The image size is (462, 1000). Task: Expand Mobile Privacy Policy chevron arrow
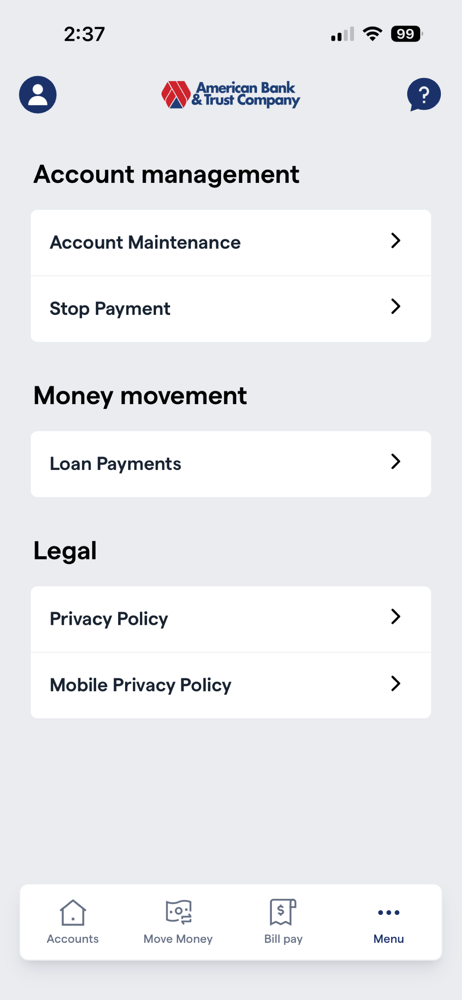pyautogui.click(x=396, y=684)
